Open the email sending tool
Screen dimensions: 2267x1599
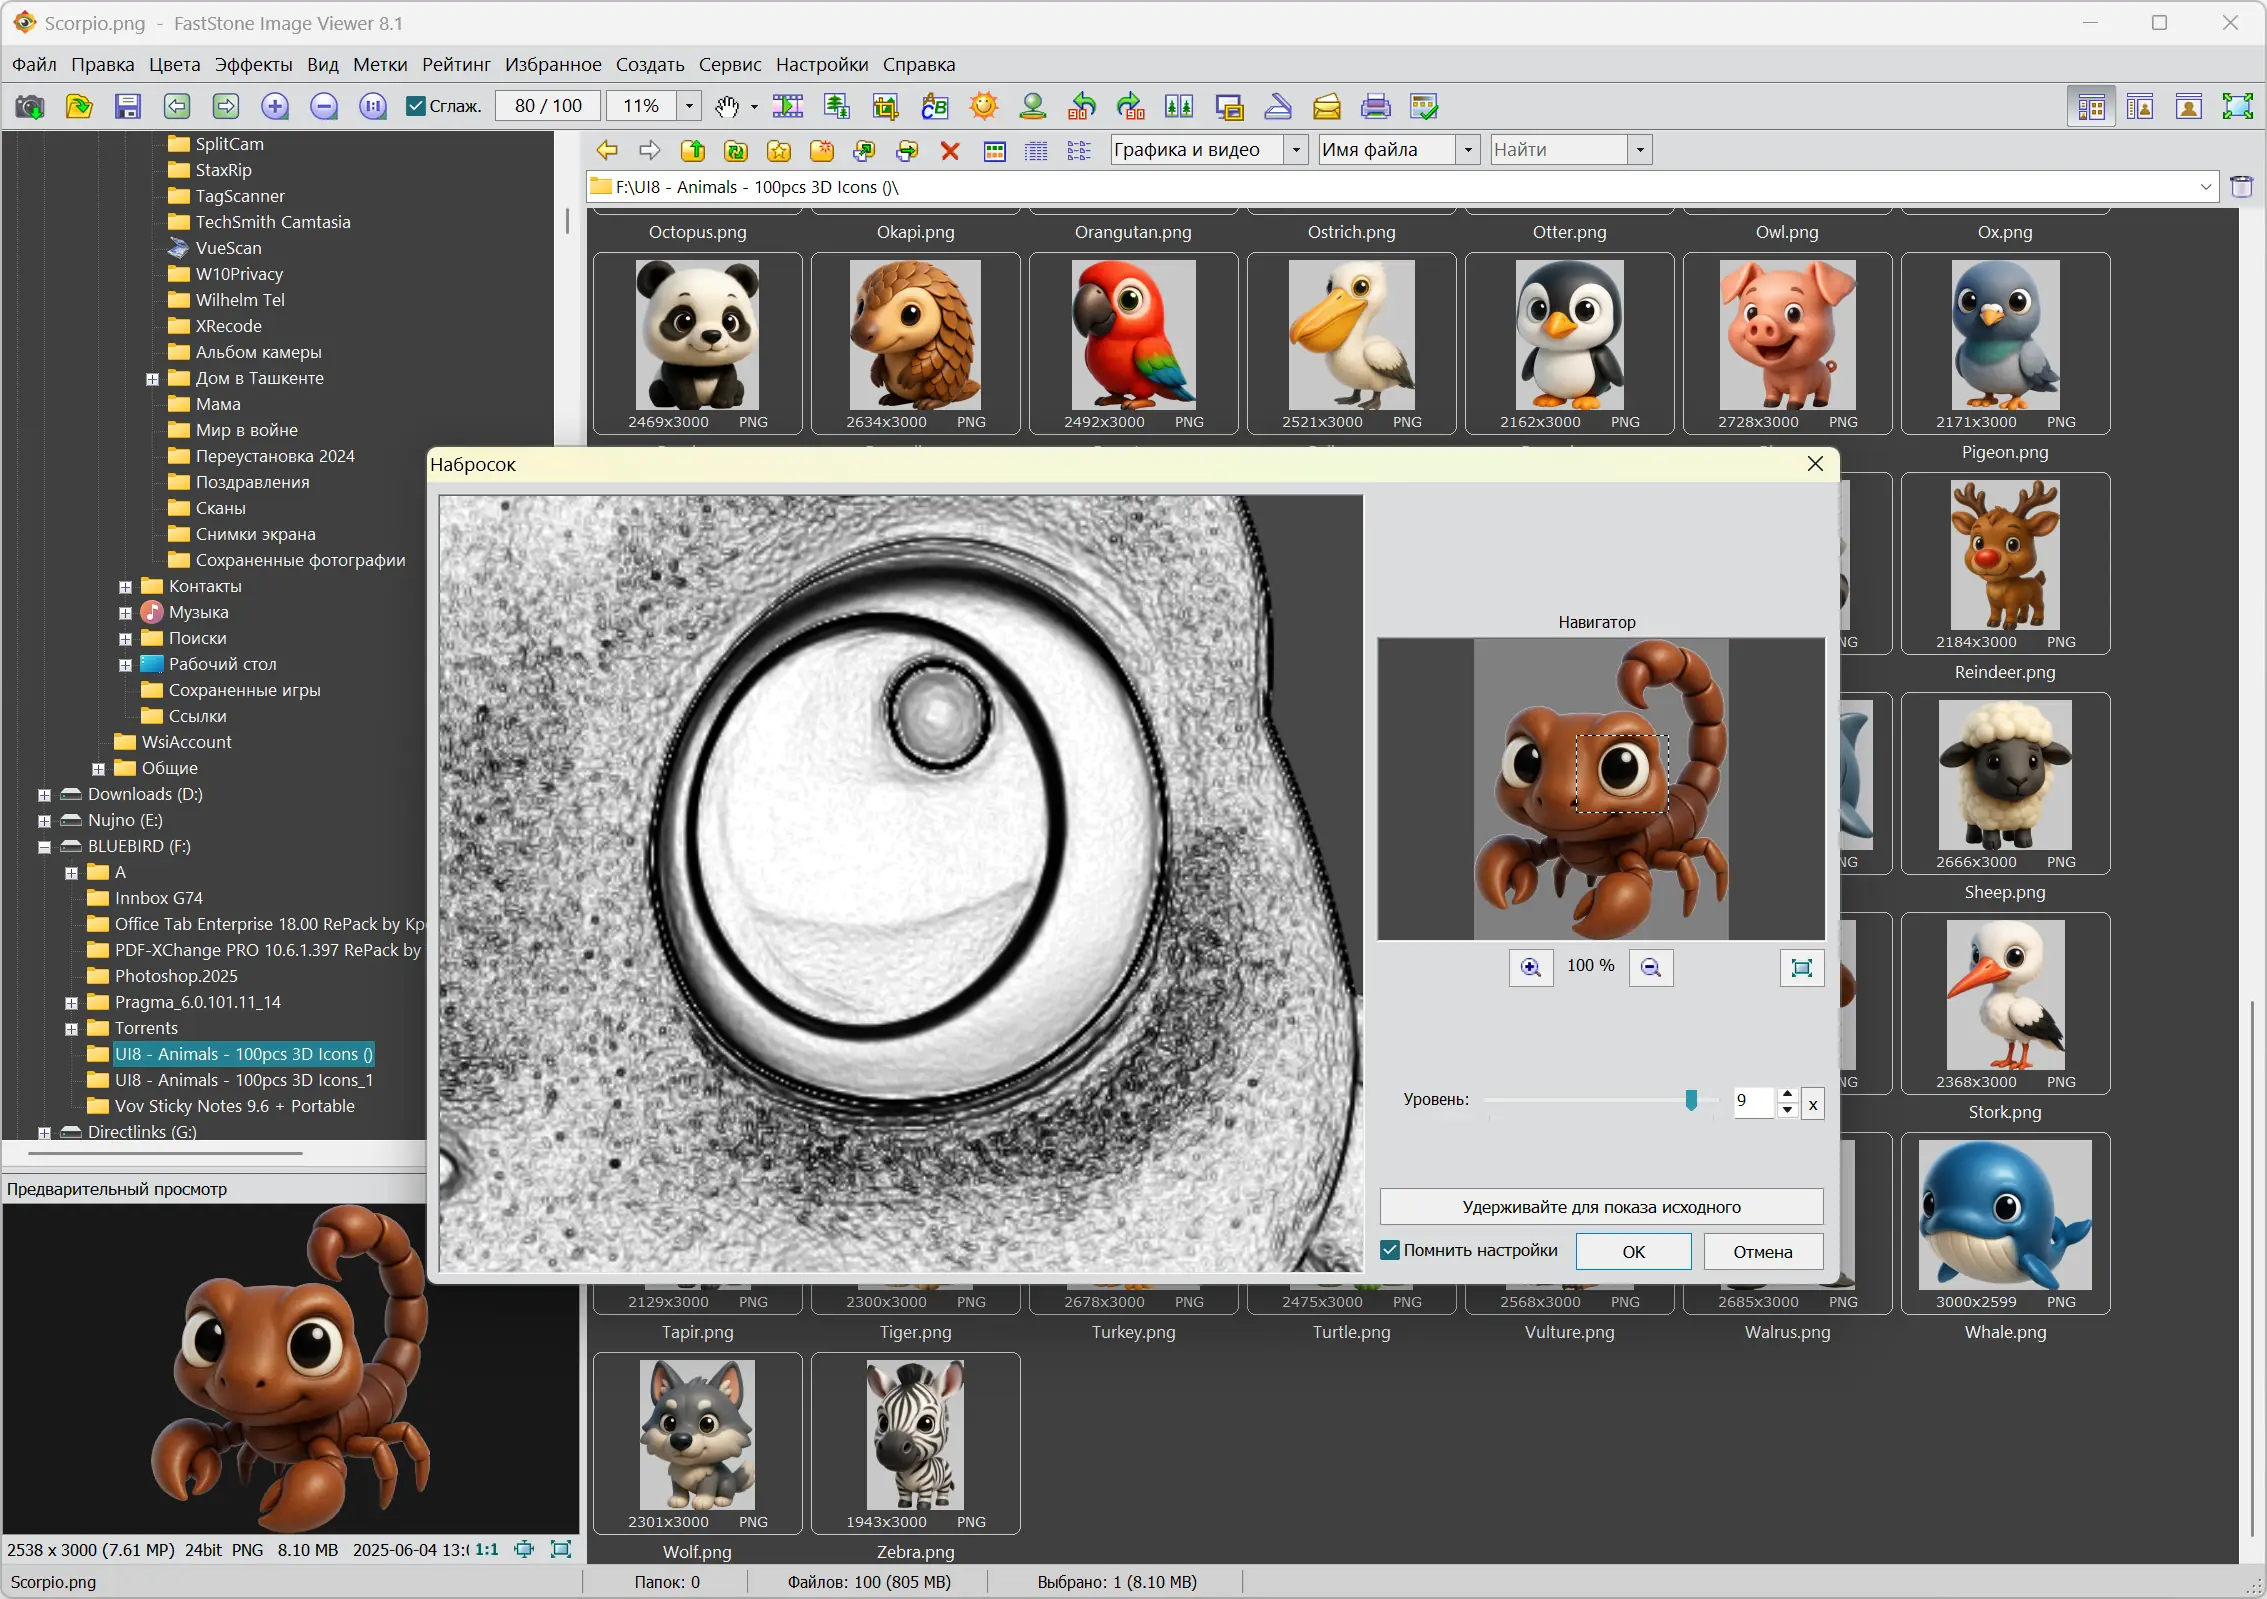(x=1326, y=106)
